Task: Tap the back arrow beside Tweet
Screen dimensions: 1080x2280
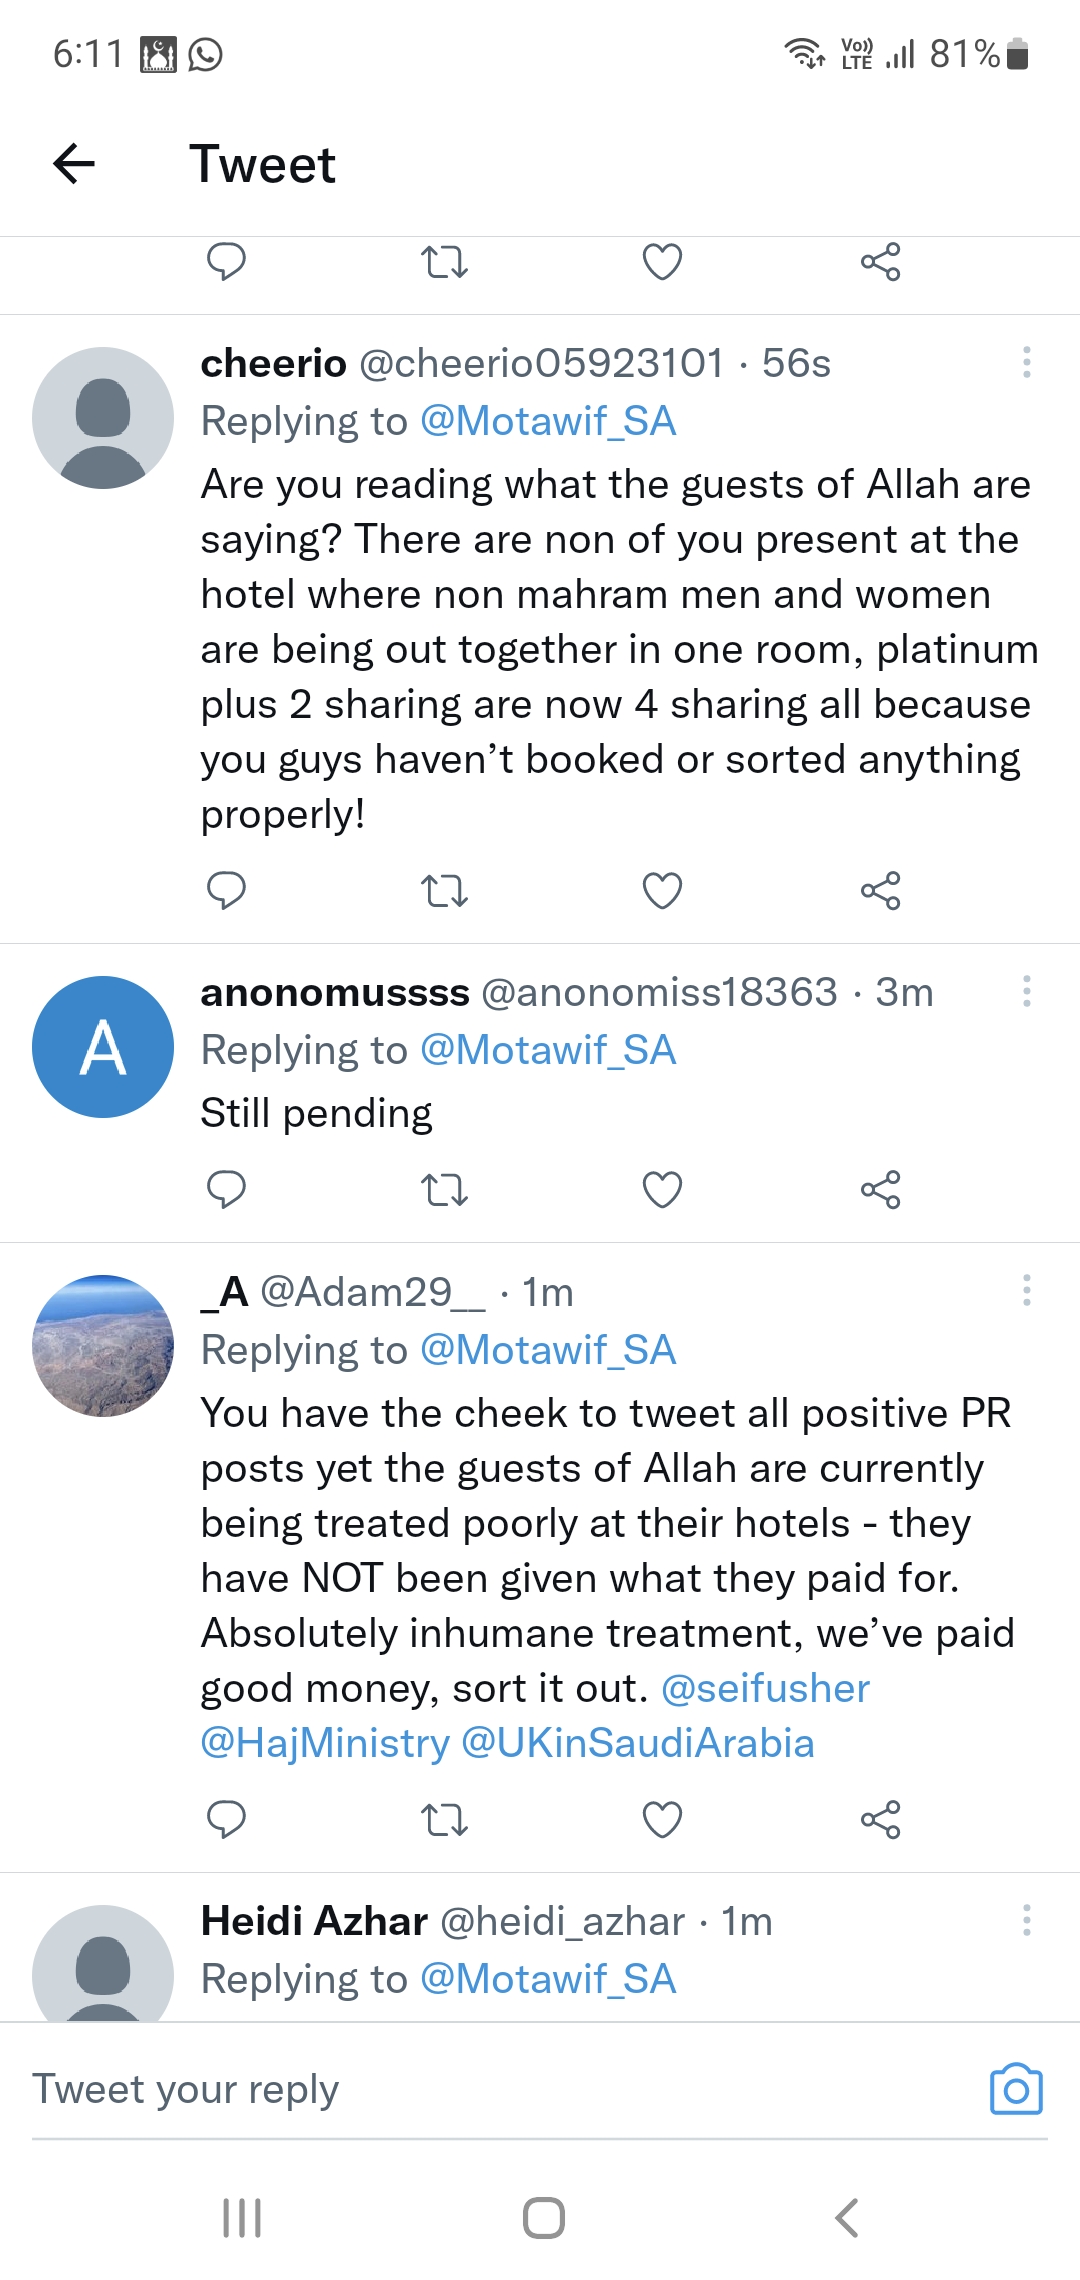Action: pos(74,164)
